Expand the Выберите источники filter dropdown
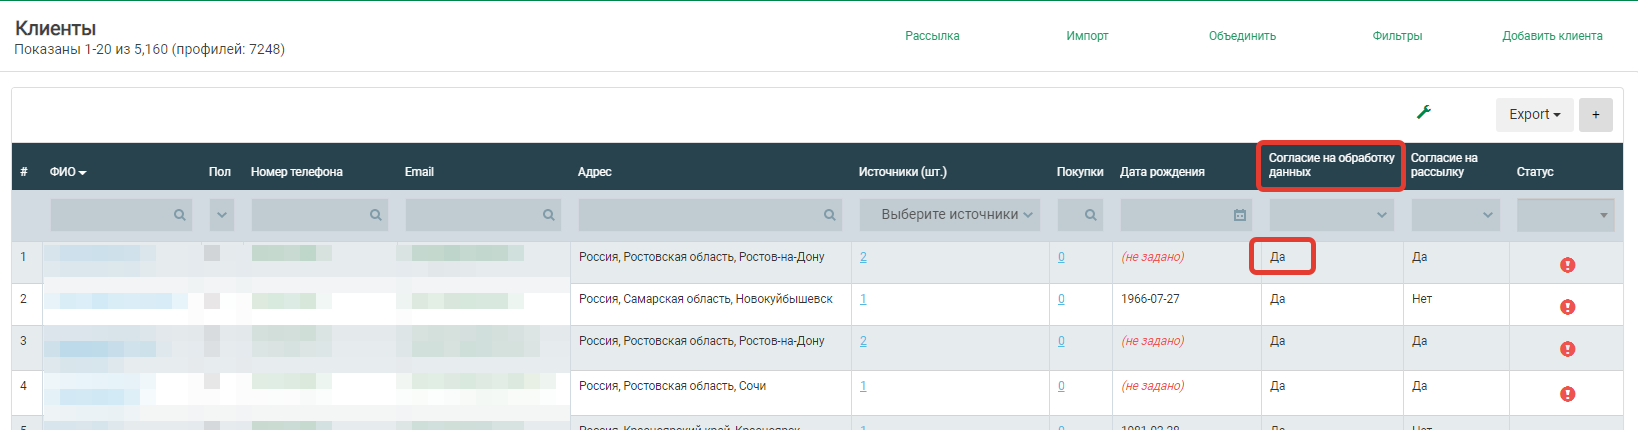 click(949, 215)
